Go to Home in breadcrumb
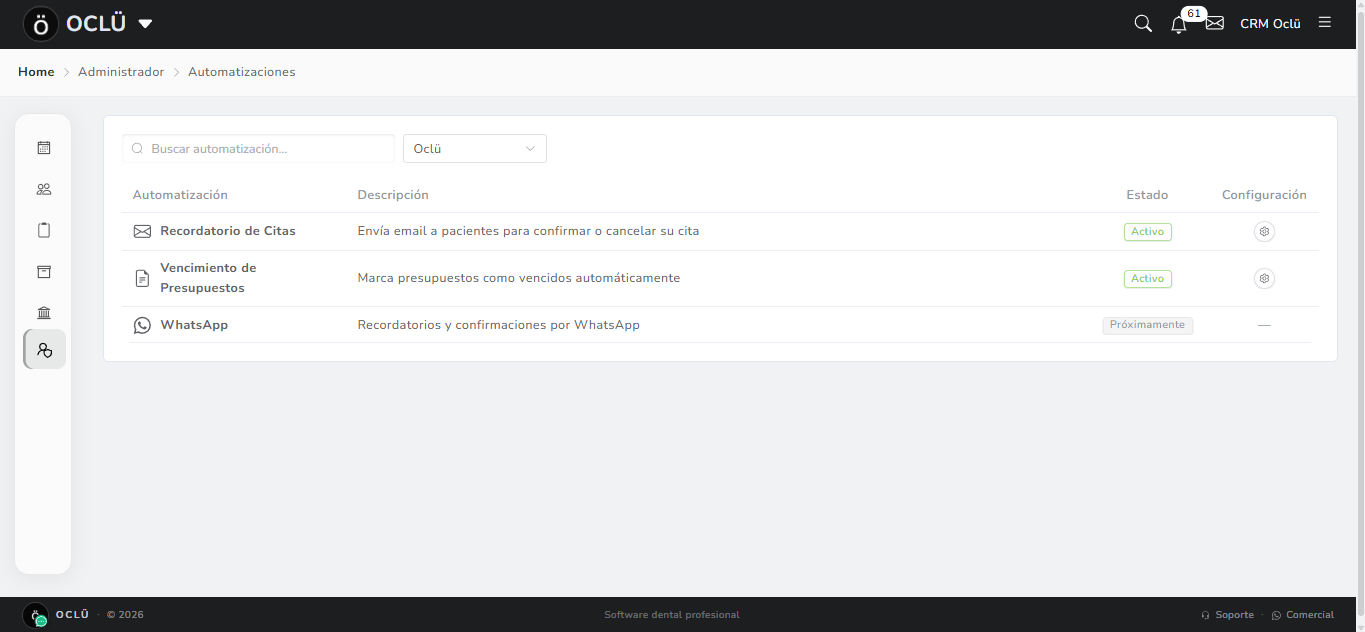 coord(36,72)
